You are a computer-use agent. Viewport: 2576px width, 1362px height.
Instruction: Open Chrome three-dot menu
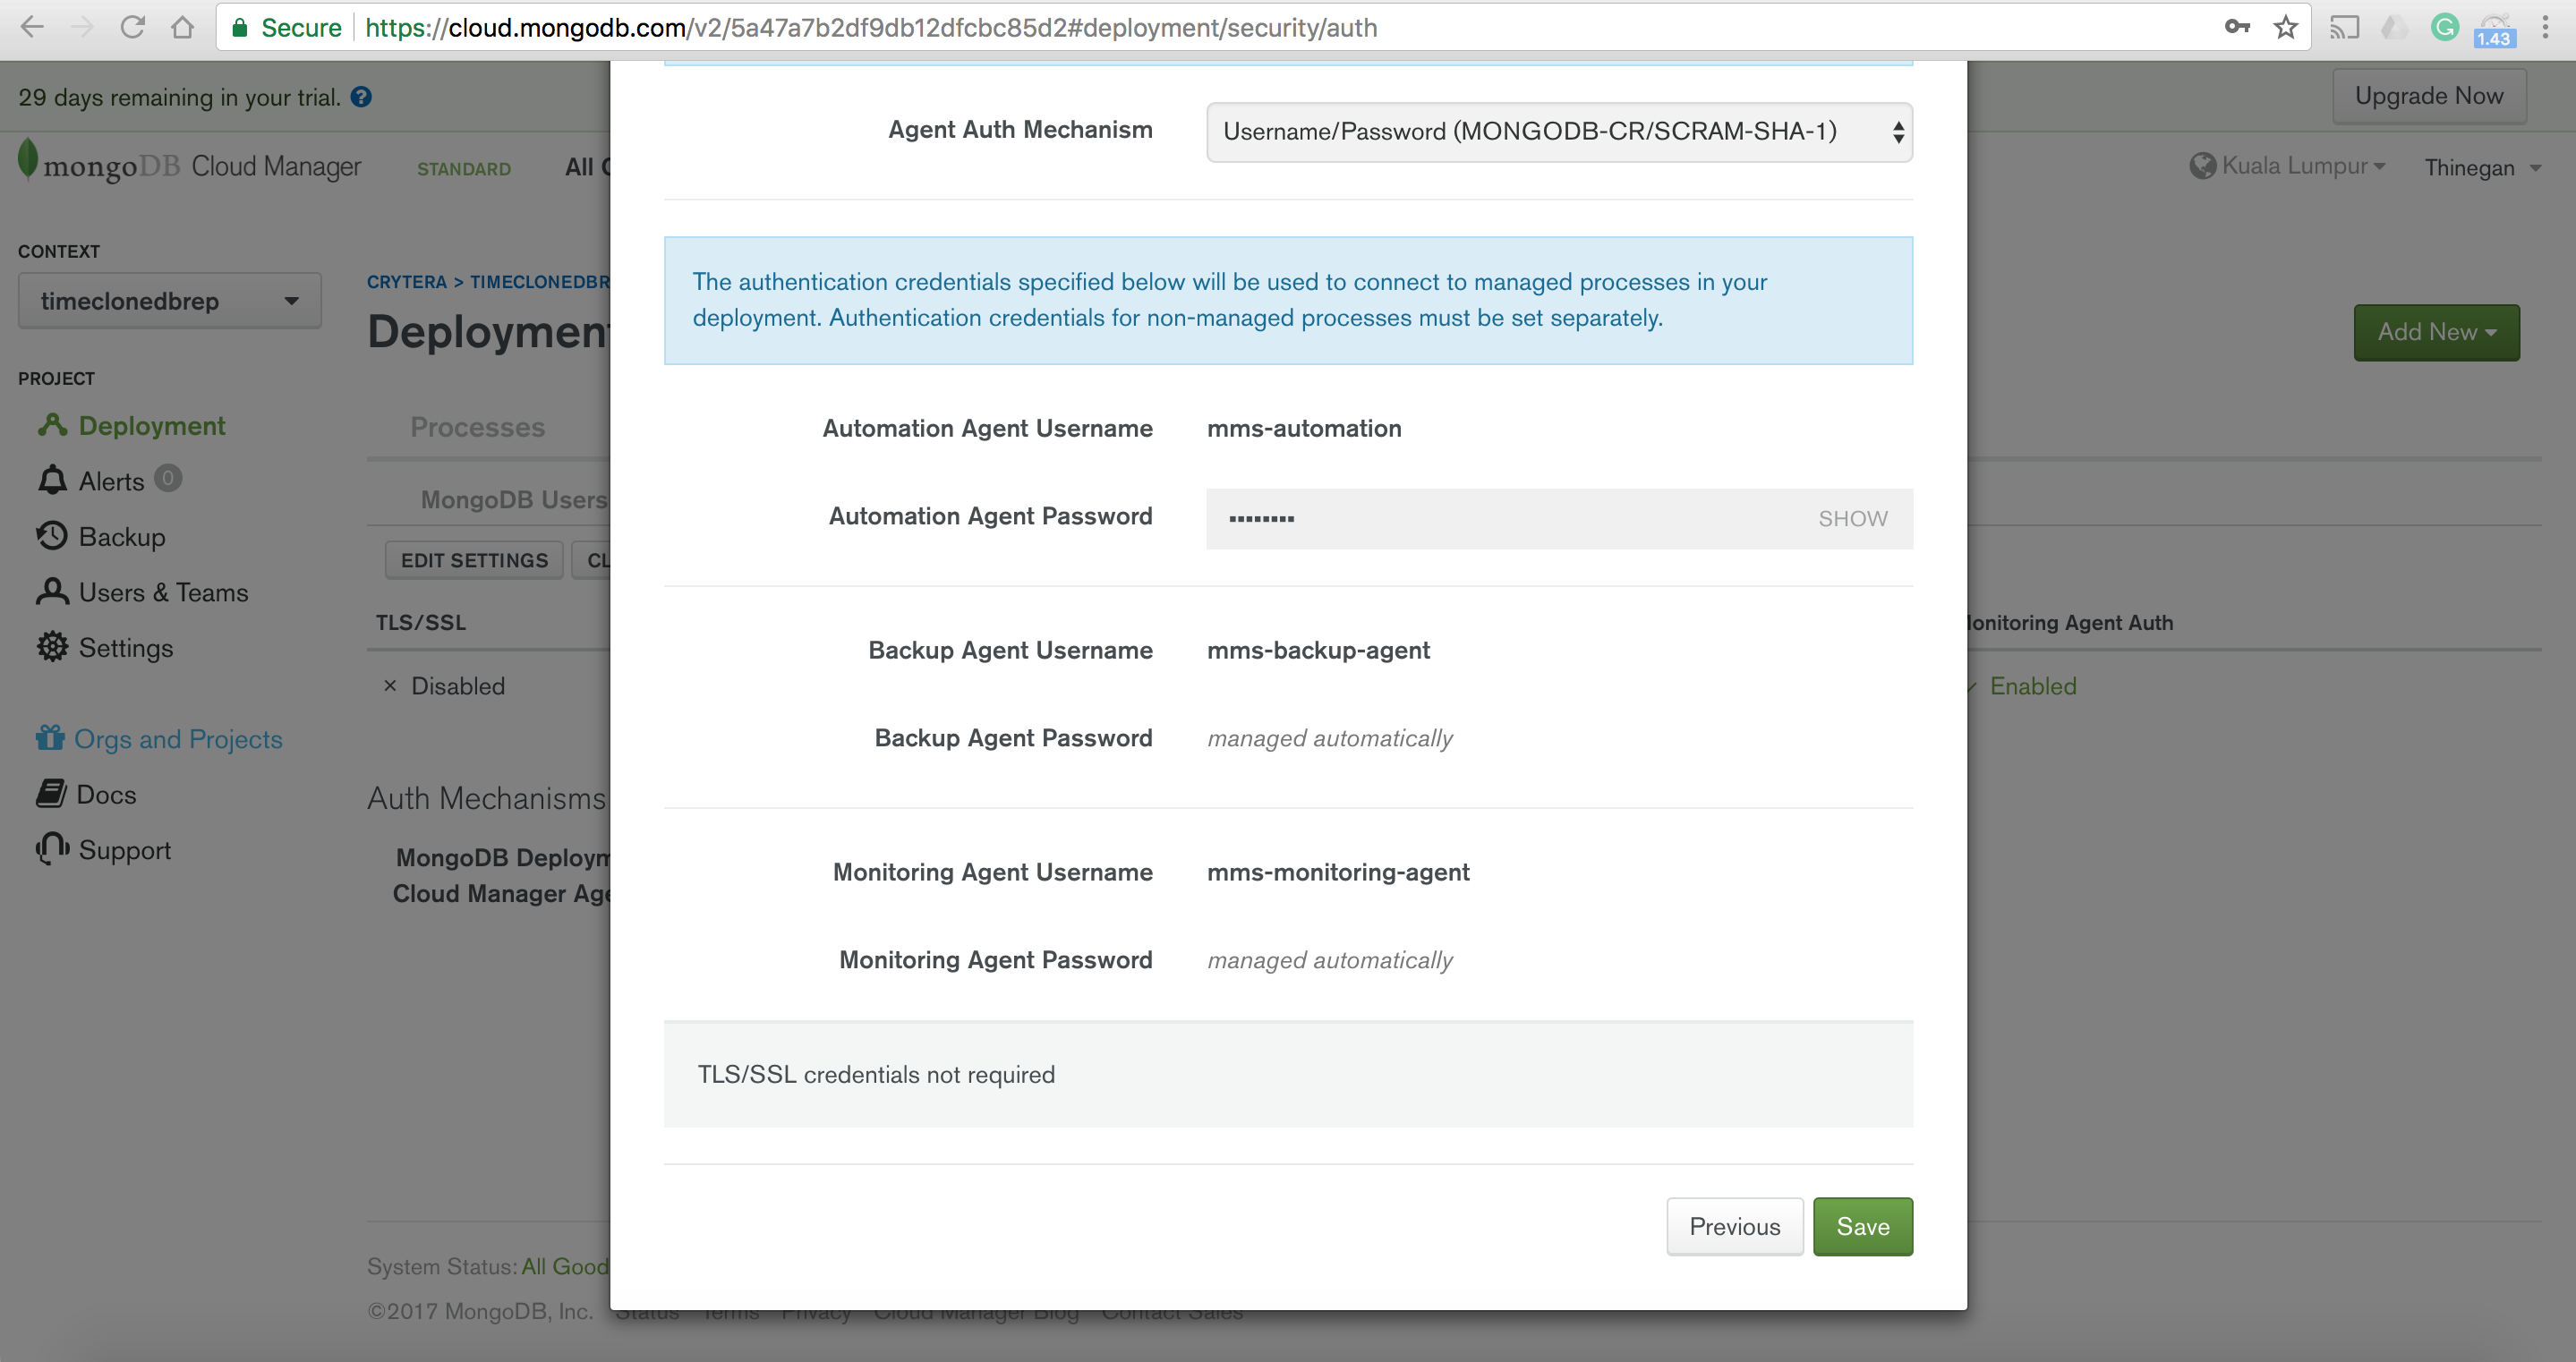tap(2545, 27)
